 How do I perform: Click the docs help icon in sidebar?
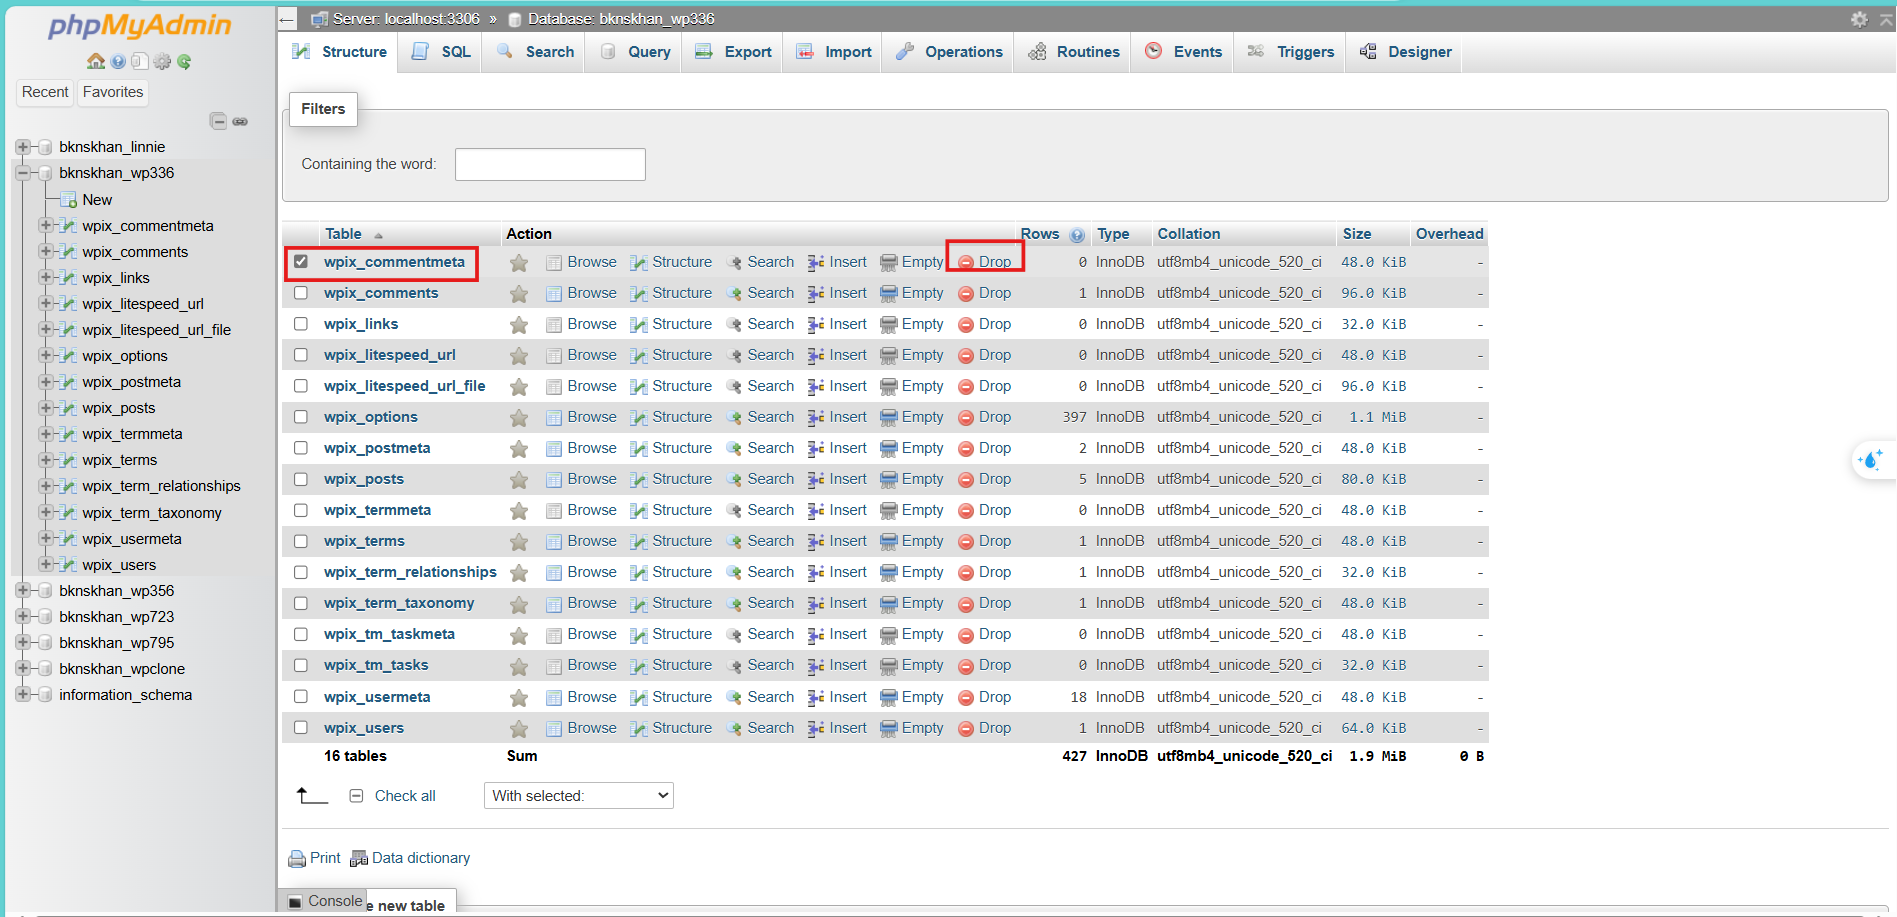118,61
